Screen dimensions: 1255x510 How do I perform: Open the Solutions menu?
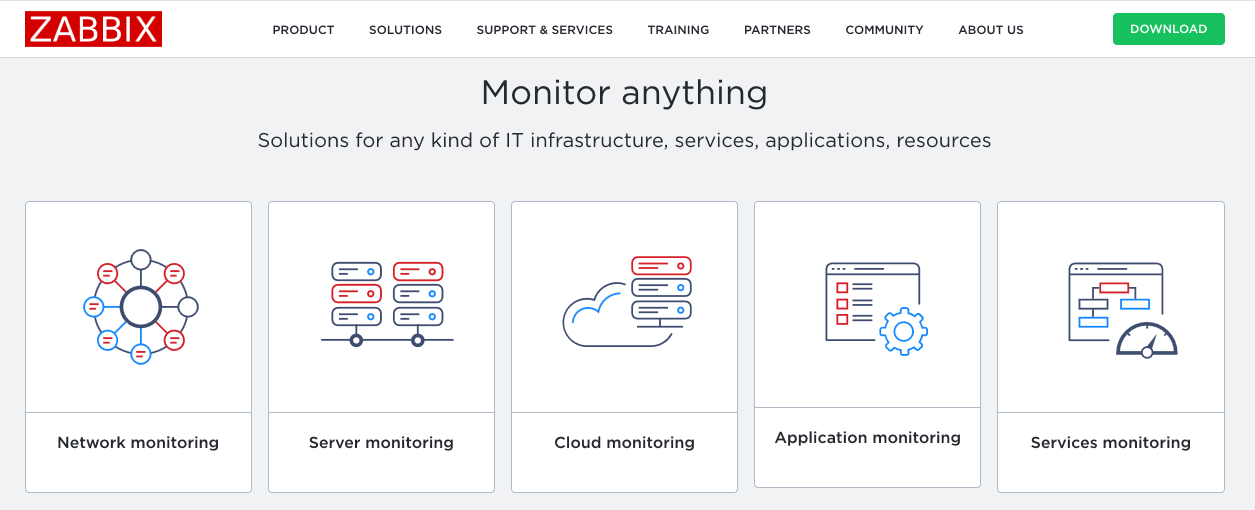click(x=405, y=30)
